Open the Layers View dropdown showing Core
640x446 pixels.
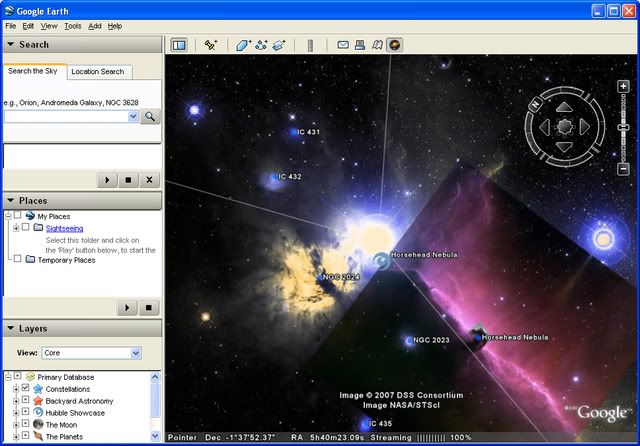(92, 353)
